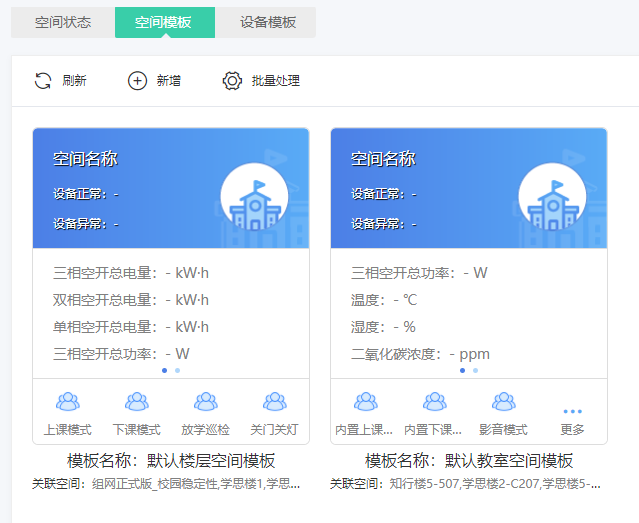Click the 内置上课... people icon
This screenshot has width=639, height=523.
(366, 402)
